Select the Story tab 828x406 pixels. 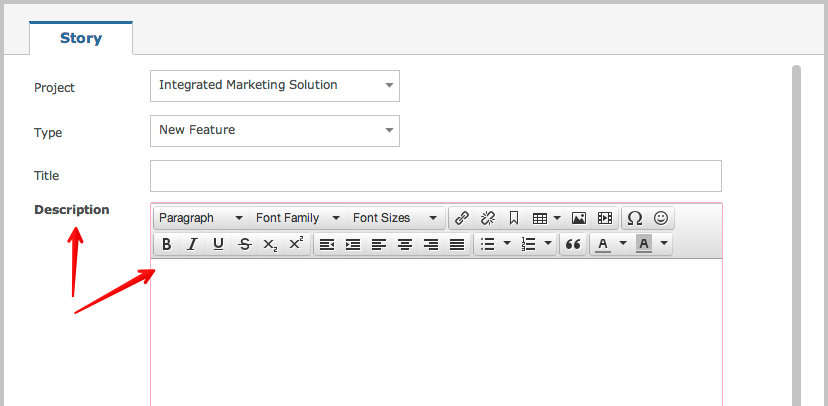pyautogui.click(x=81, y=39)
